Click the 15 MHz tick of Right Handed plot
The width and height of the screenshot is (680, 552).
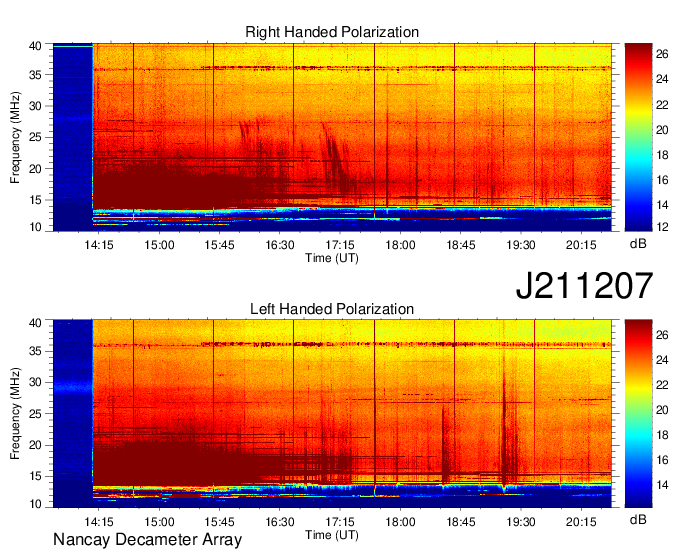click(35, 200)
